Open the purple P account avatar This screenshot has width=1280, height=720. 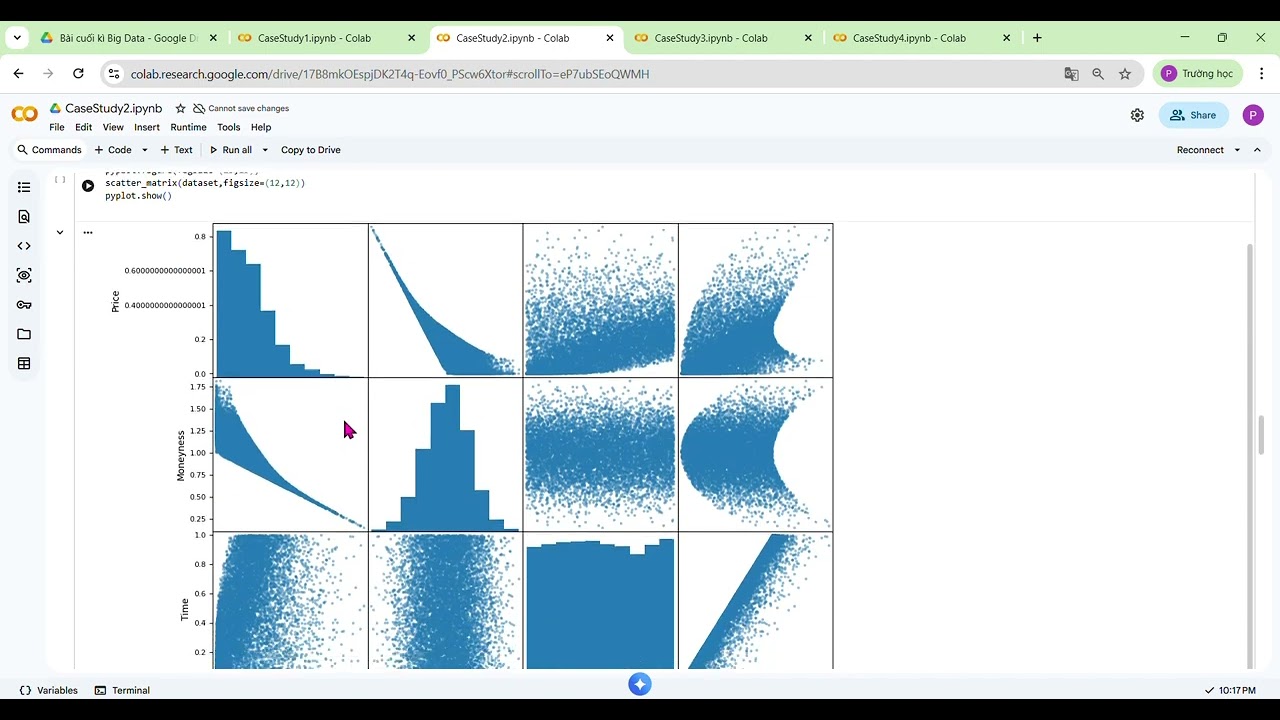click(1253, 115)
